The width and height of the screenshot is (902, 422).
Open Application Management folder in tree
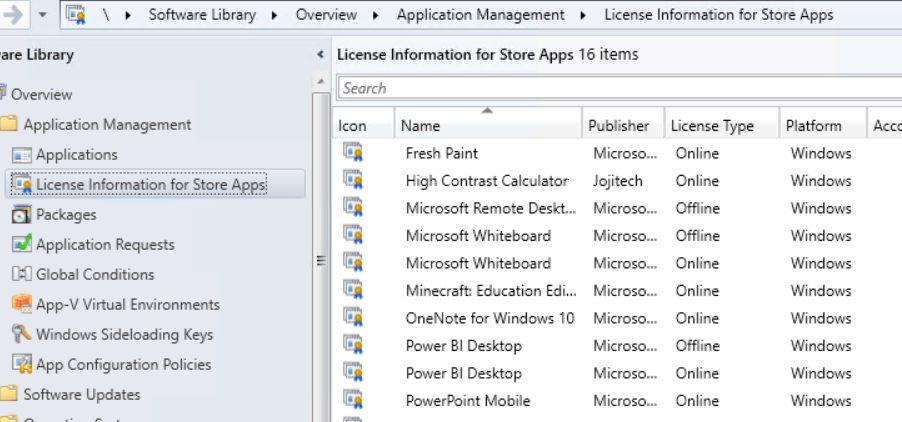[x=106, y=125]
